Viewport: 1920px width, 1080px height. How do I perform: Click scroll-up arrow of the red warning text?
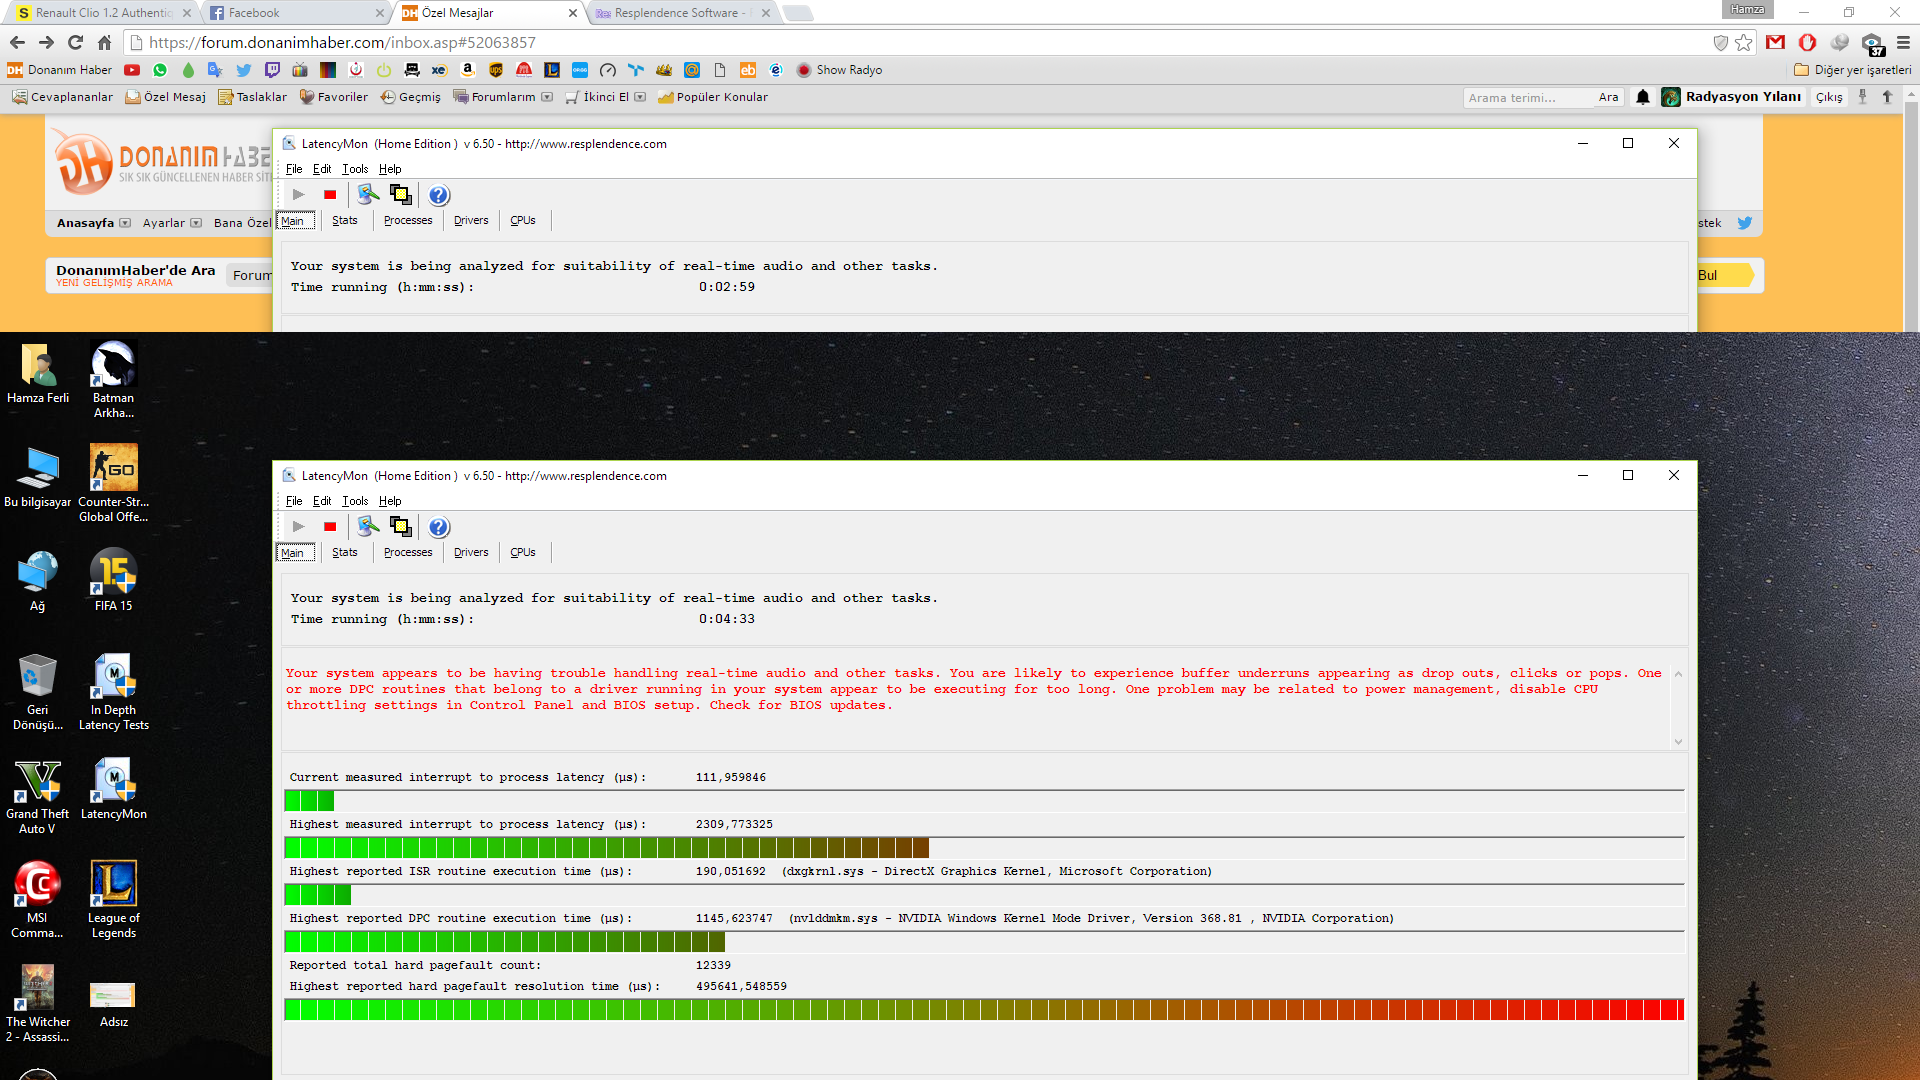click(x=1678, y=674)
